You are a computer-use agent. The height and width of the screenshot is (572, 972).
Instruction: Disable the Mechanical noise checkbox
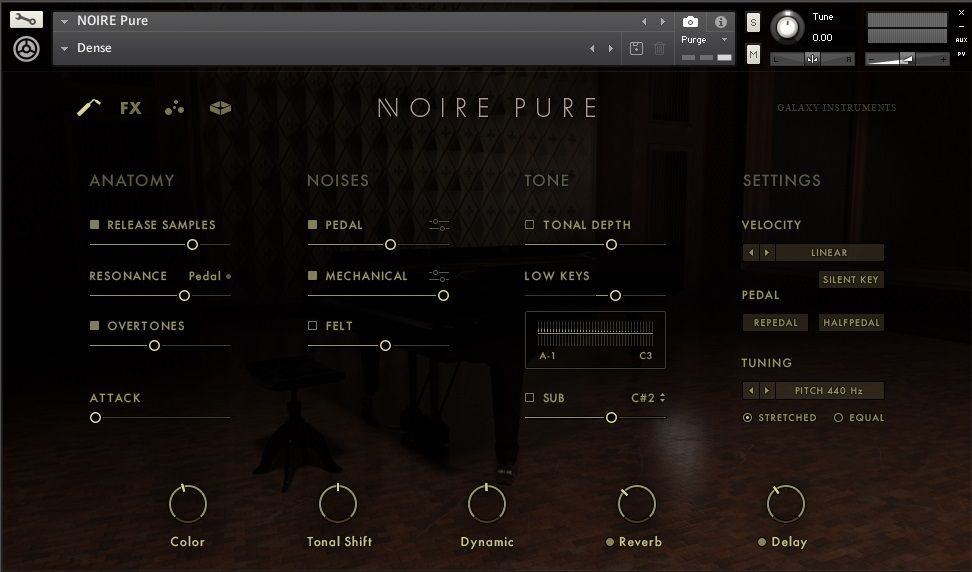coord(312,275)
